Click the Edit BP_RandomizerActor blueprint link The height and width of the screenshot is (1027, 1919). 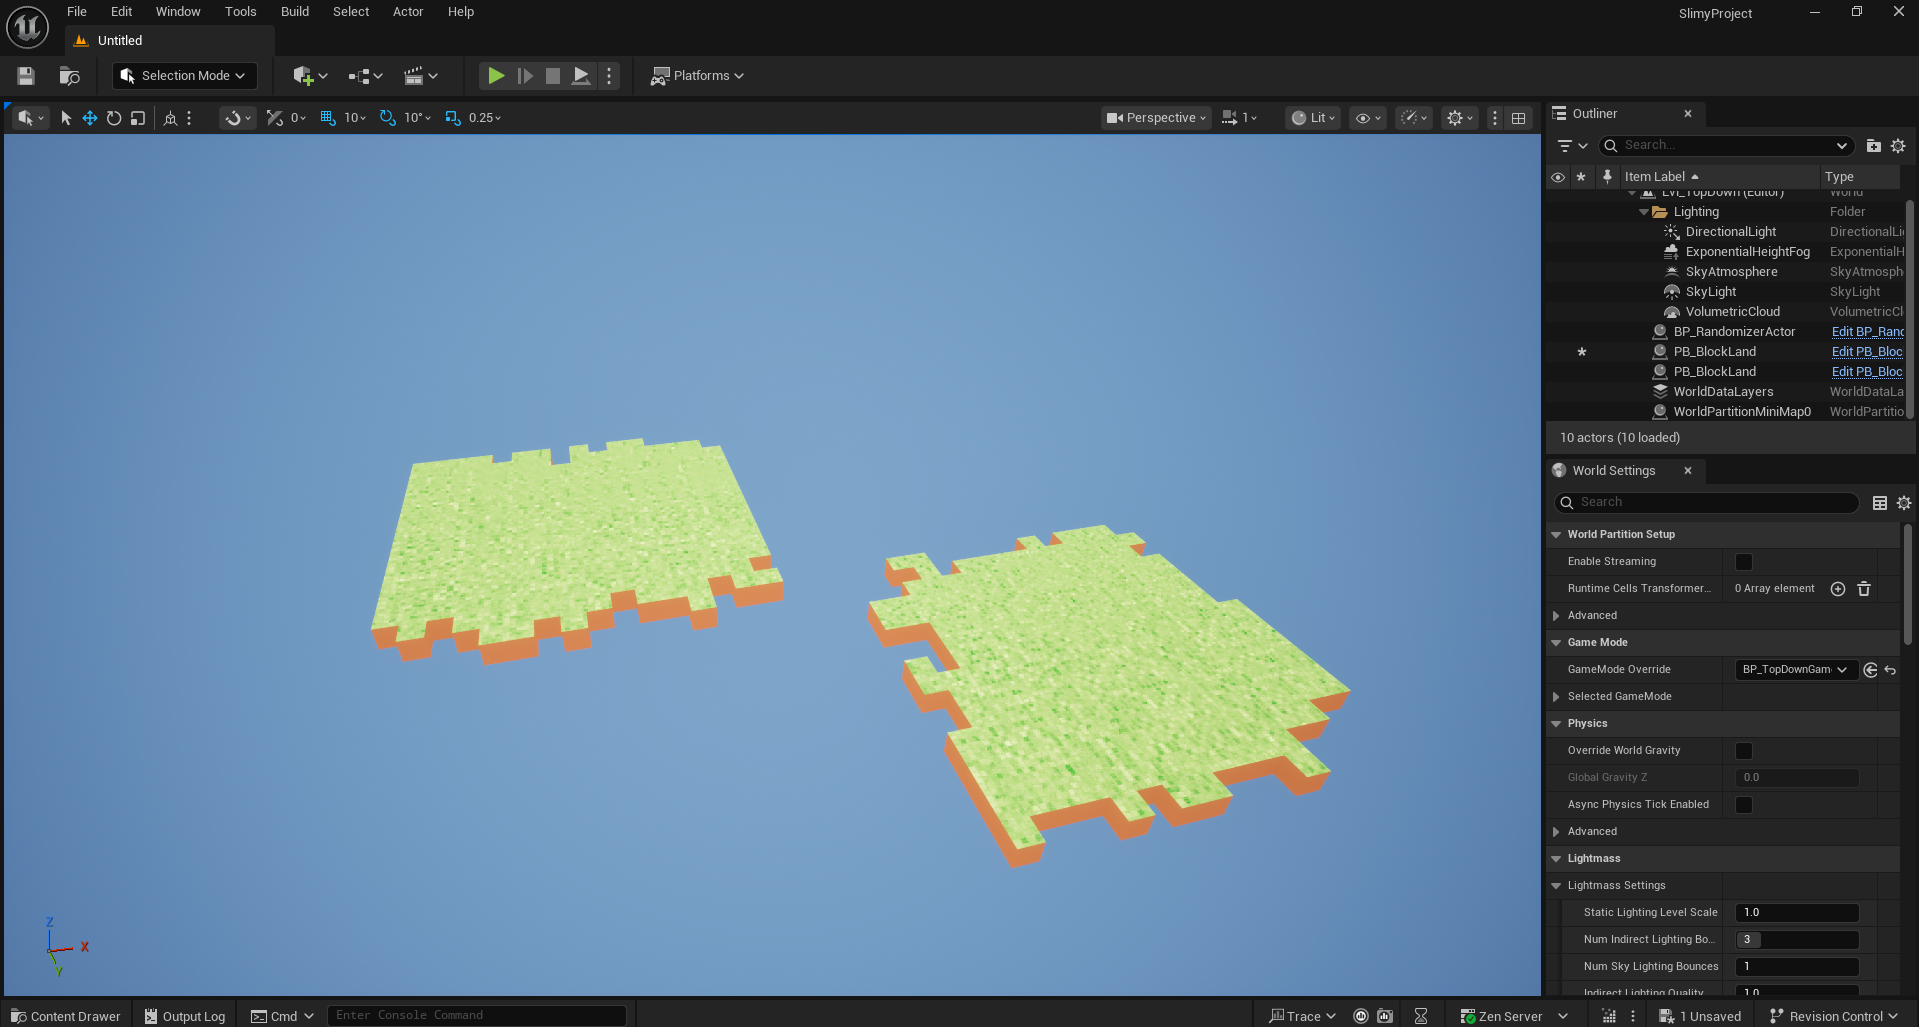(1866, 332)
